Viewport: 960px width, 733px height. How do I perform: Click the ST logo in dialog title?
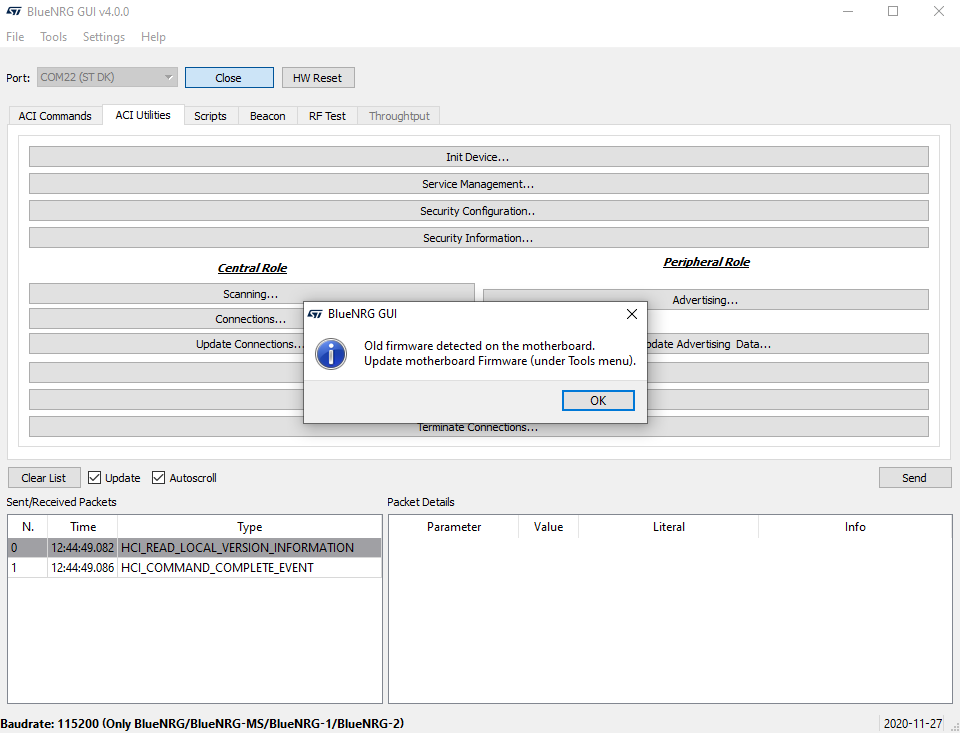click(315, 314)
